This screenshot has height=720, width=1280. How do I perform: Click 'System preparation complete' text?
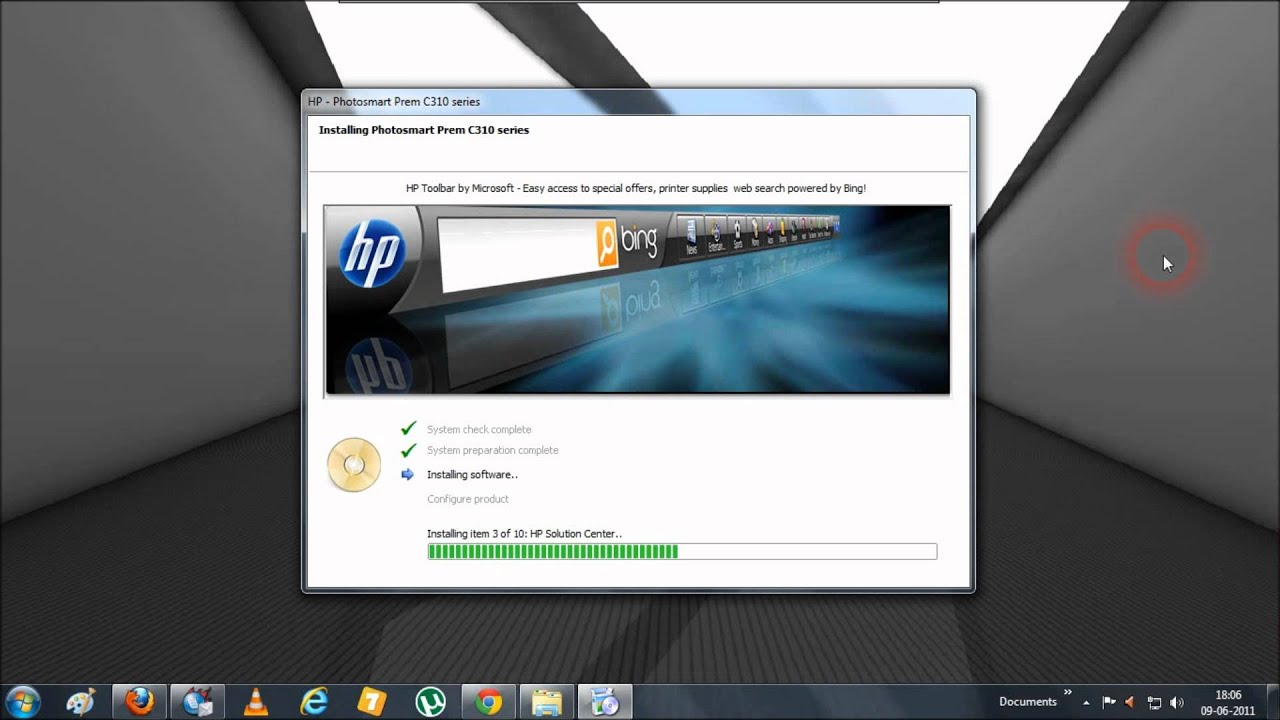(493, 450)
